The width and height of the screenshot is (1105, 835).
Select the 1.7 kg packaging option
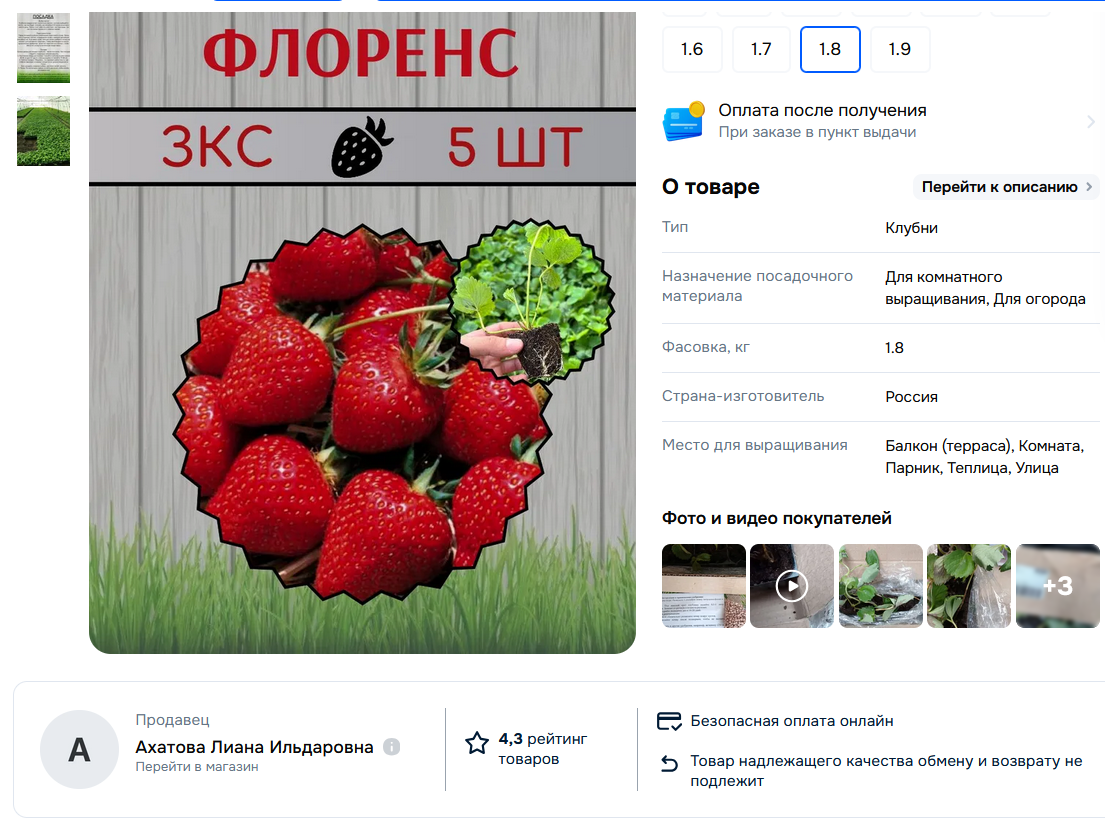[761, 49]
